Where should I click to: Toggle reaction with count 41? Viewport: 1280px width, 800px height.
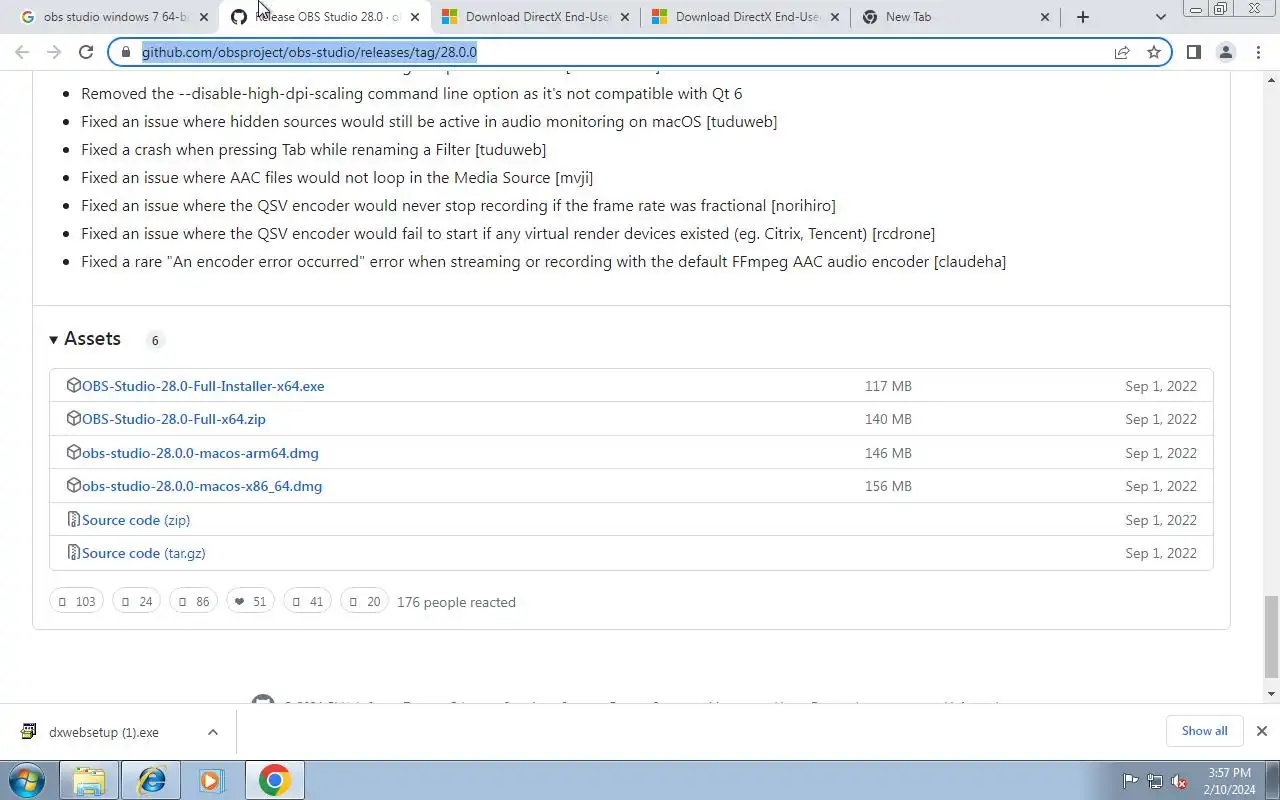pyautogui.click(x=307, y=601)
